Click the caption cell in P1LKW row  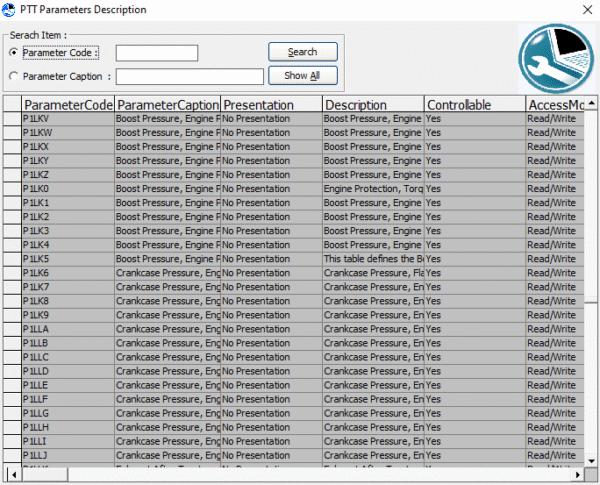pos(168,133)
